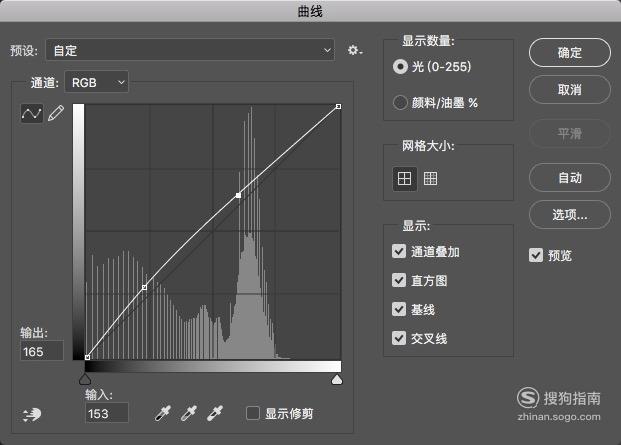This screenshot has height=445, width=621.
Task: Open the preset options gear menu
Action: [355, 50]
